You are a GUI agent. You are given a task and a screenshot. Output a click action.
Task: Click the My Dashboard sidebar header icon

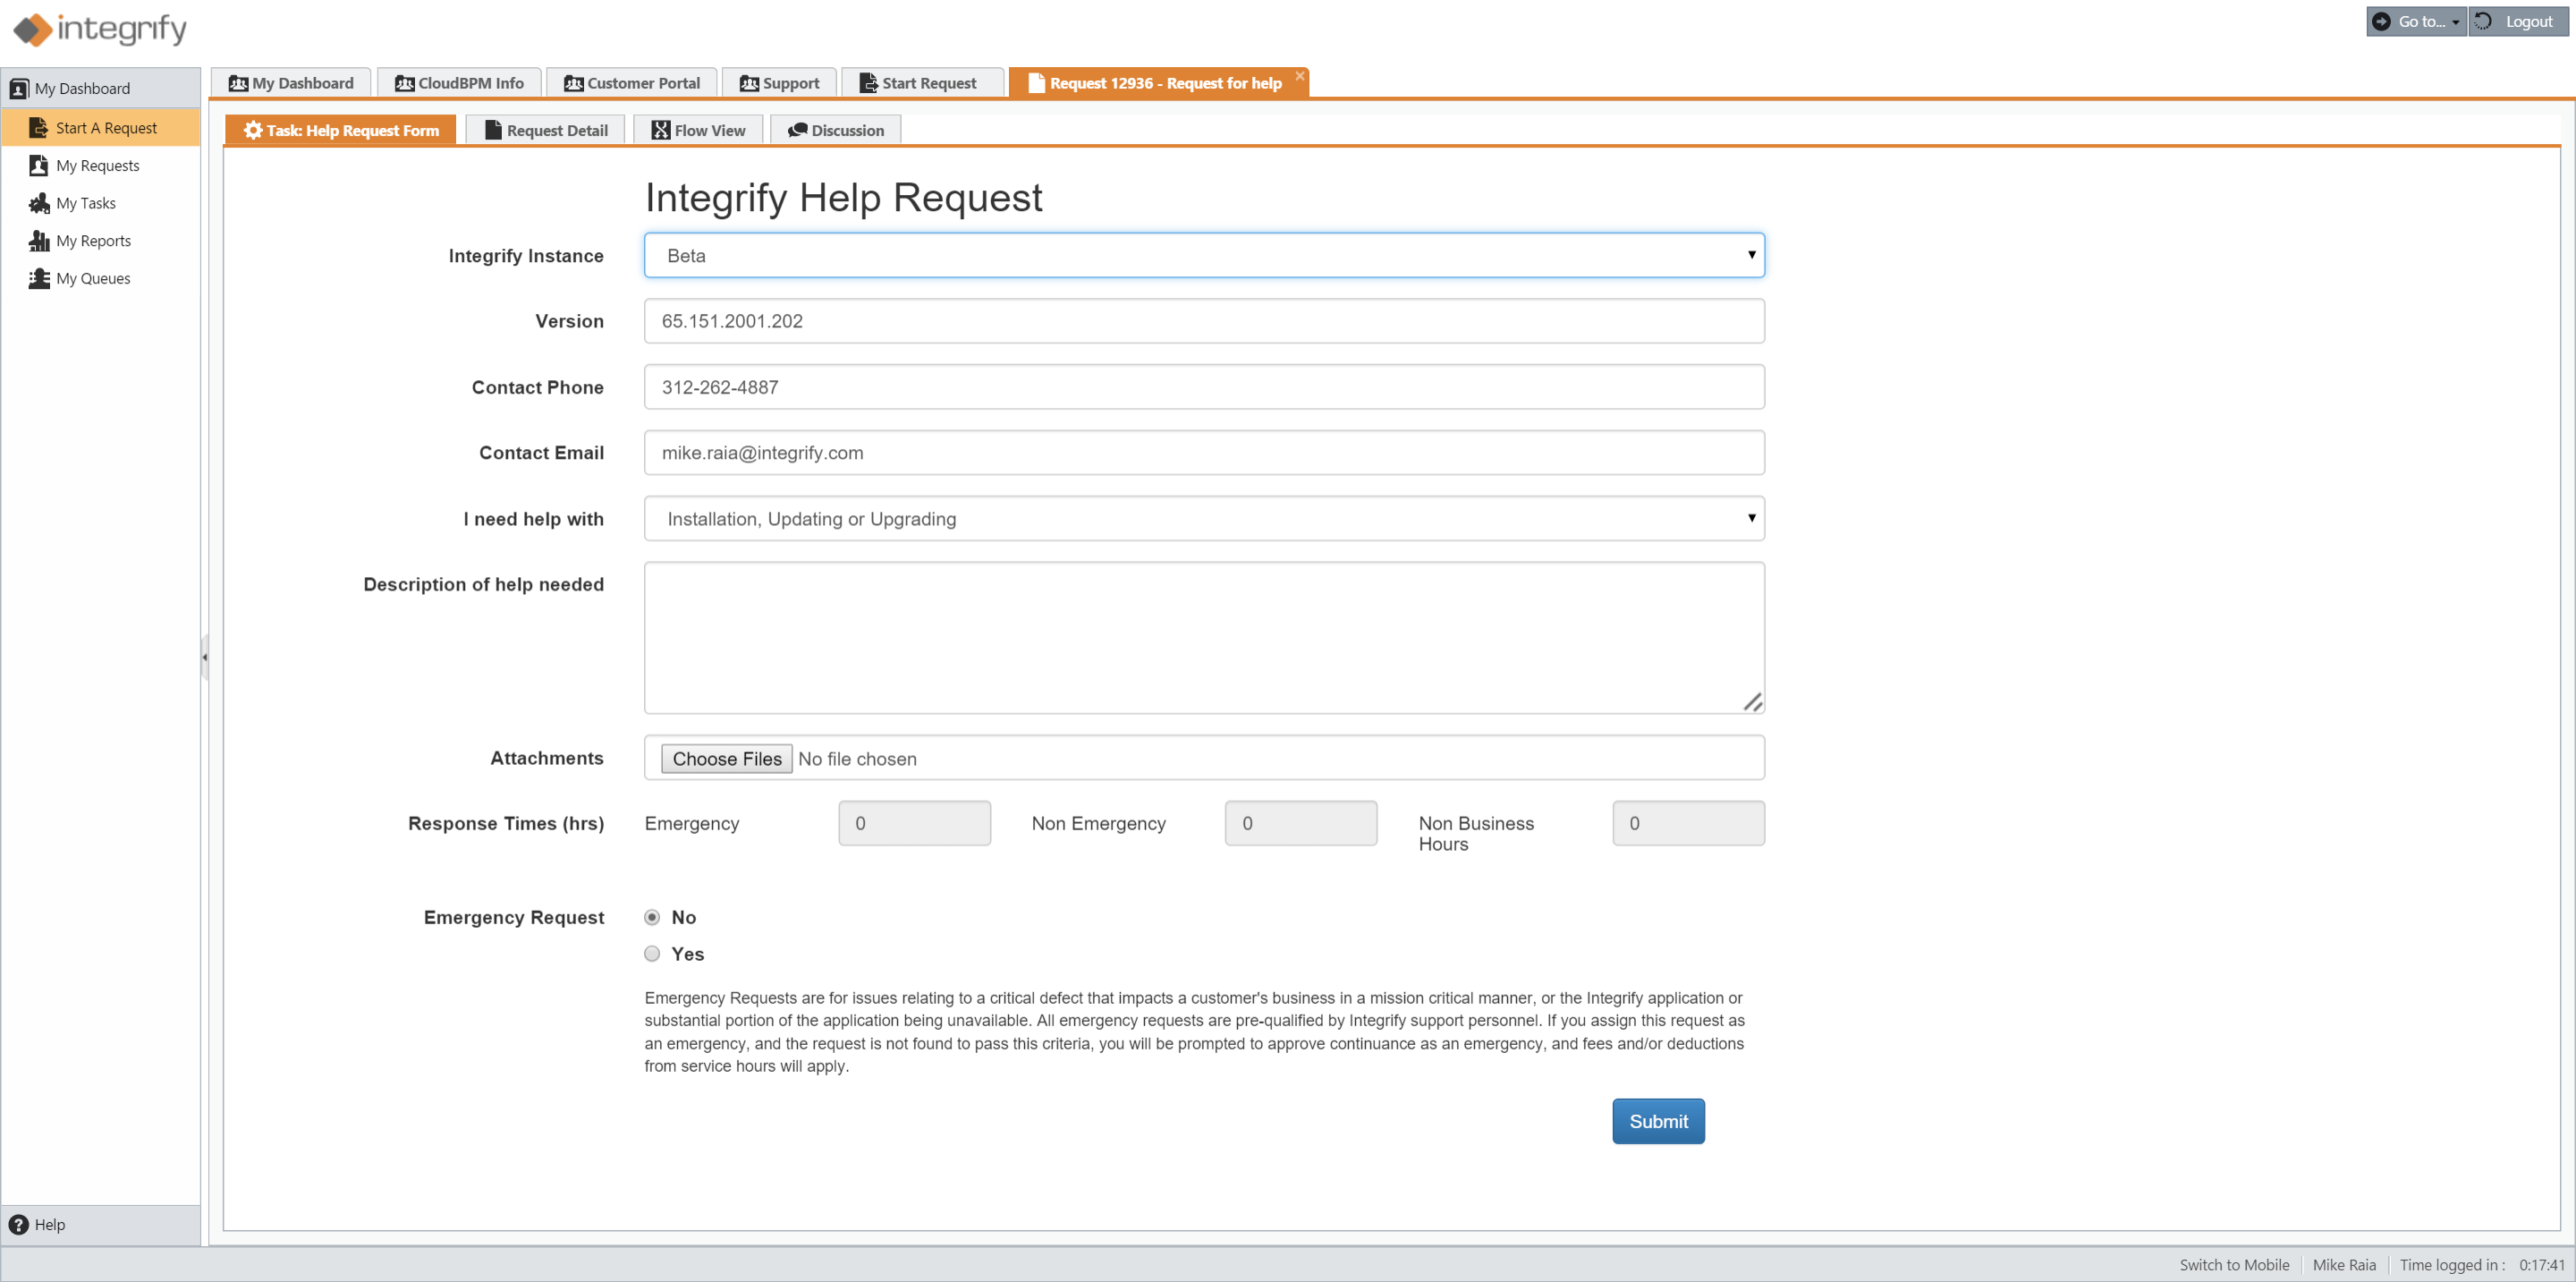(x=19, y=89)
